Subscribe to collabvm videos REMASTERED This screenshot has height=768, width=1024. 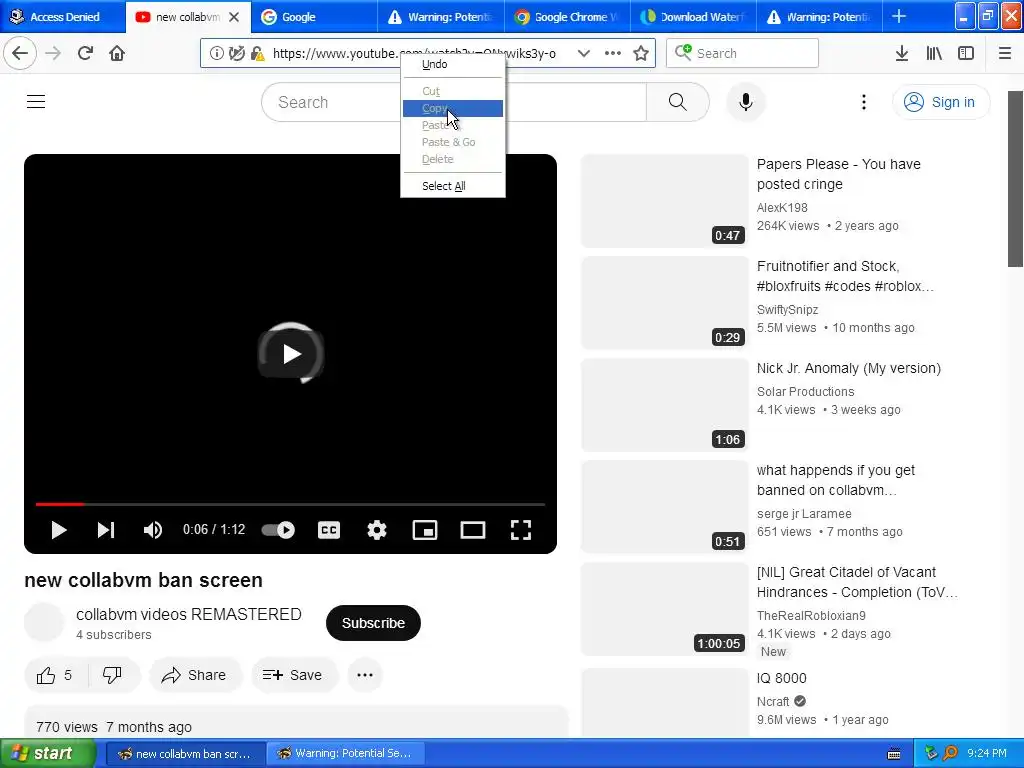374,623
